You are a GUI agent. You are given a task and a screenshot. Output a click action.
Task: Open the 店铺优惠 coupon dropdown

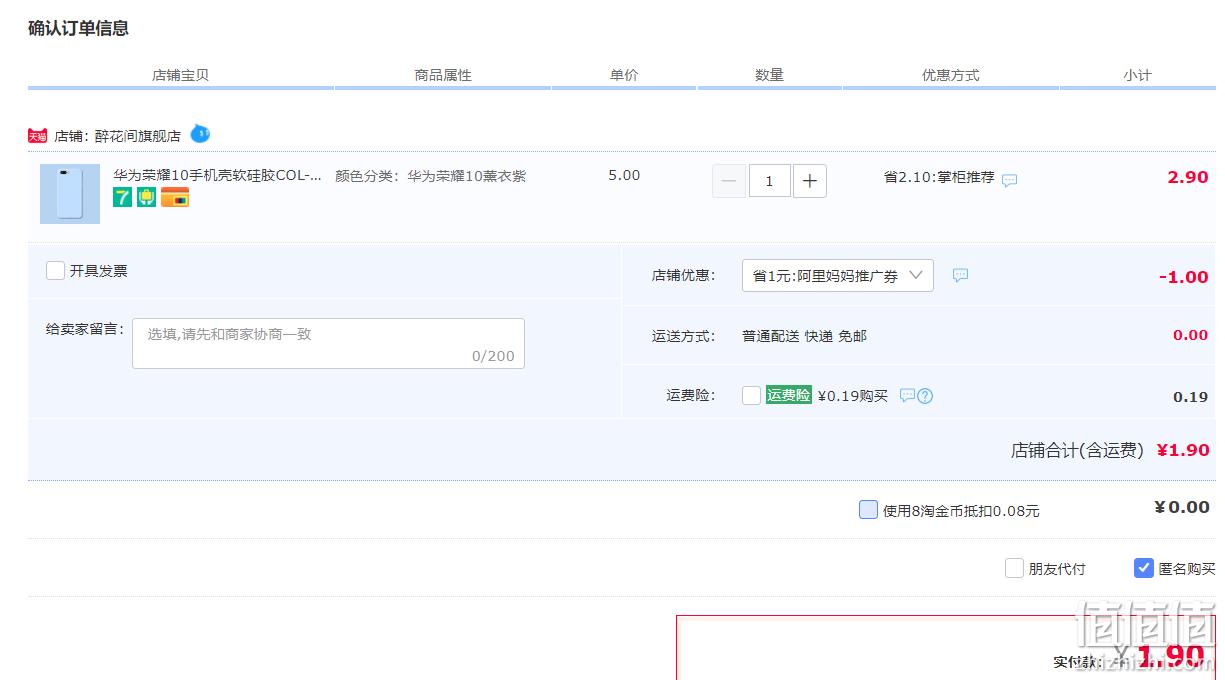pyautogui.click(x=838, y=276)
